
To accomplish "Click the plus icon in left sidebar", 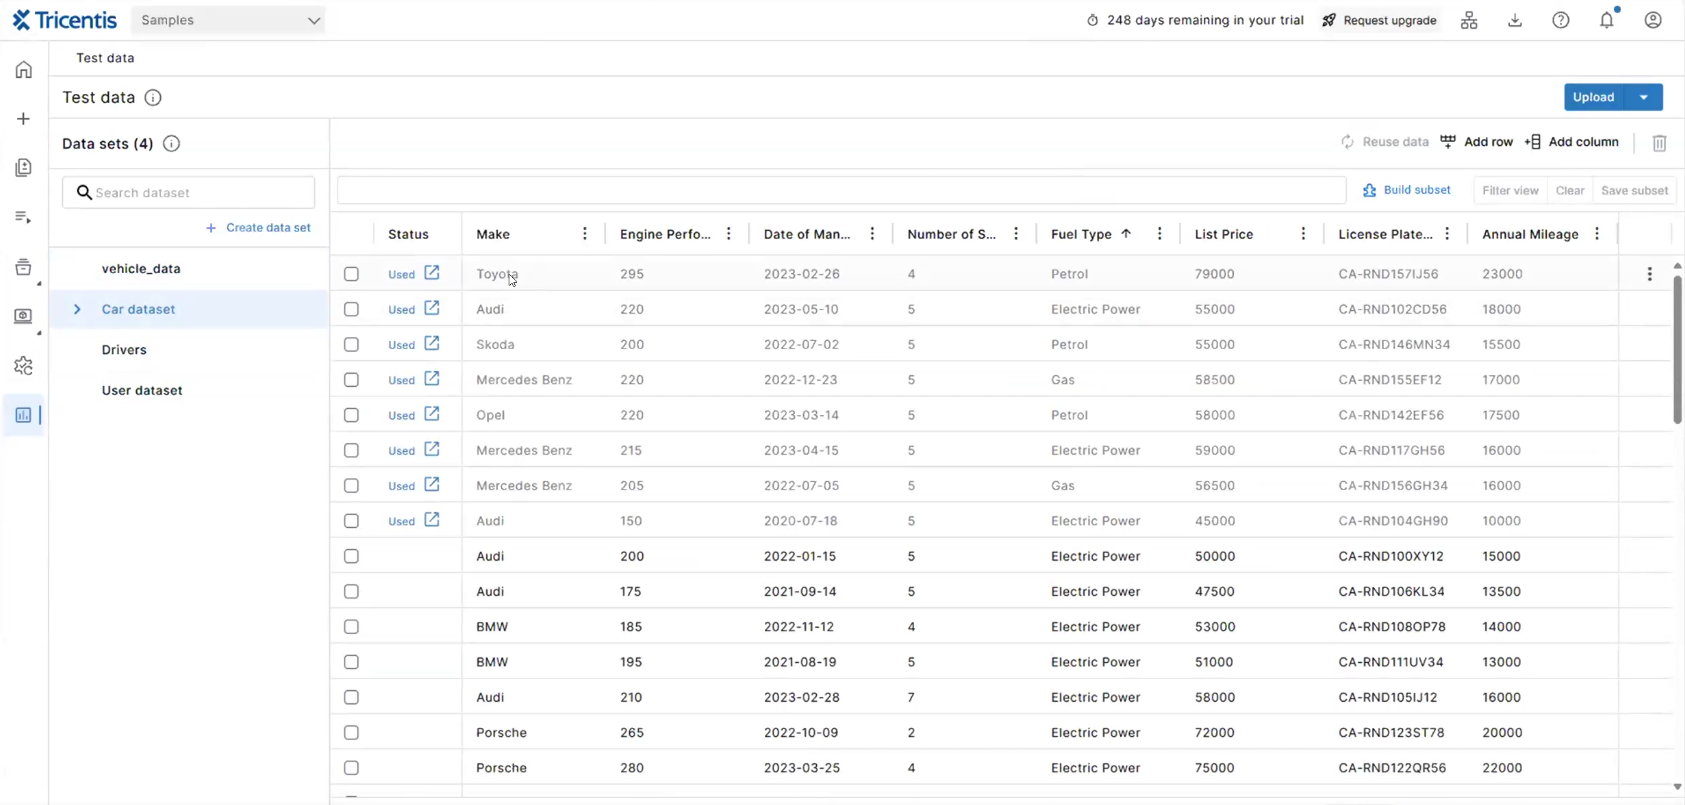I will (24, 119).
